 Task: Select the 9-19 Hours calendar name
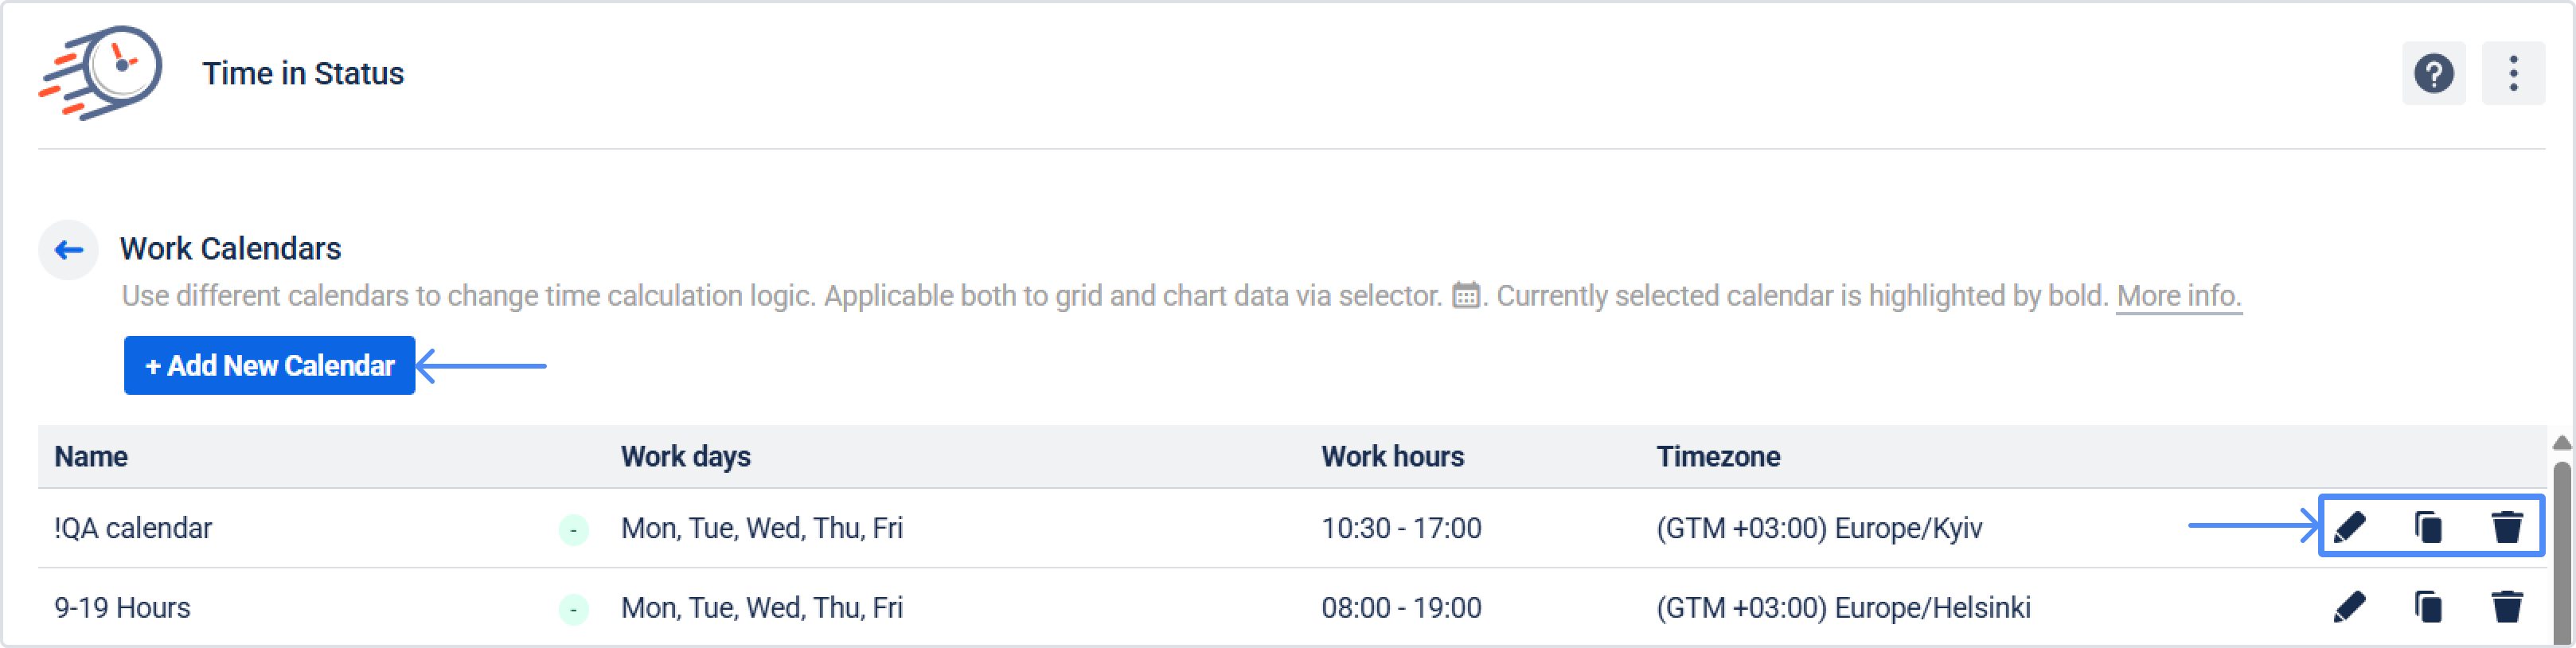tap(122, 608)
